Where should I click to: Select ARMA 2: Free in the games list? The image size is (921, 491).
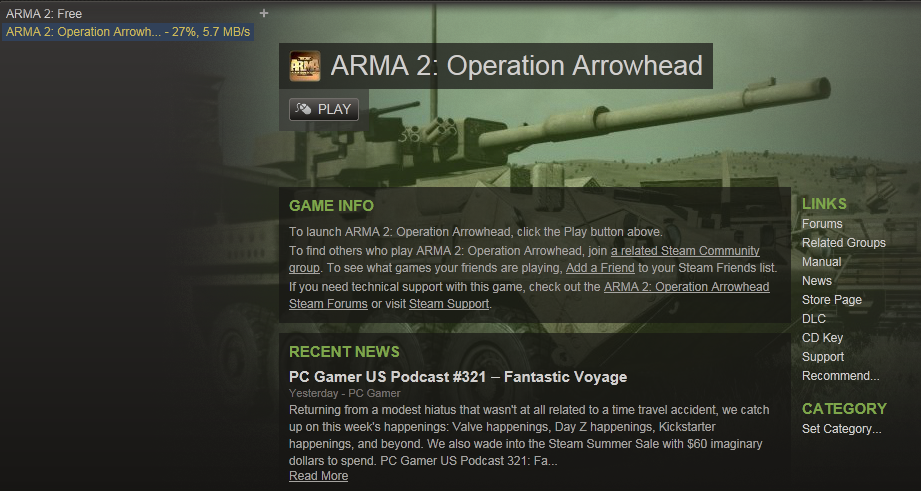pos(44,14)
